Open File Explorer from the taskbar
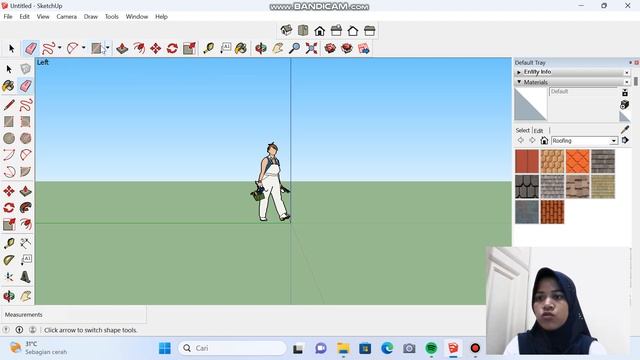Screen dimensions: 640x360 [343, 348]
